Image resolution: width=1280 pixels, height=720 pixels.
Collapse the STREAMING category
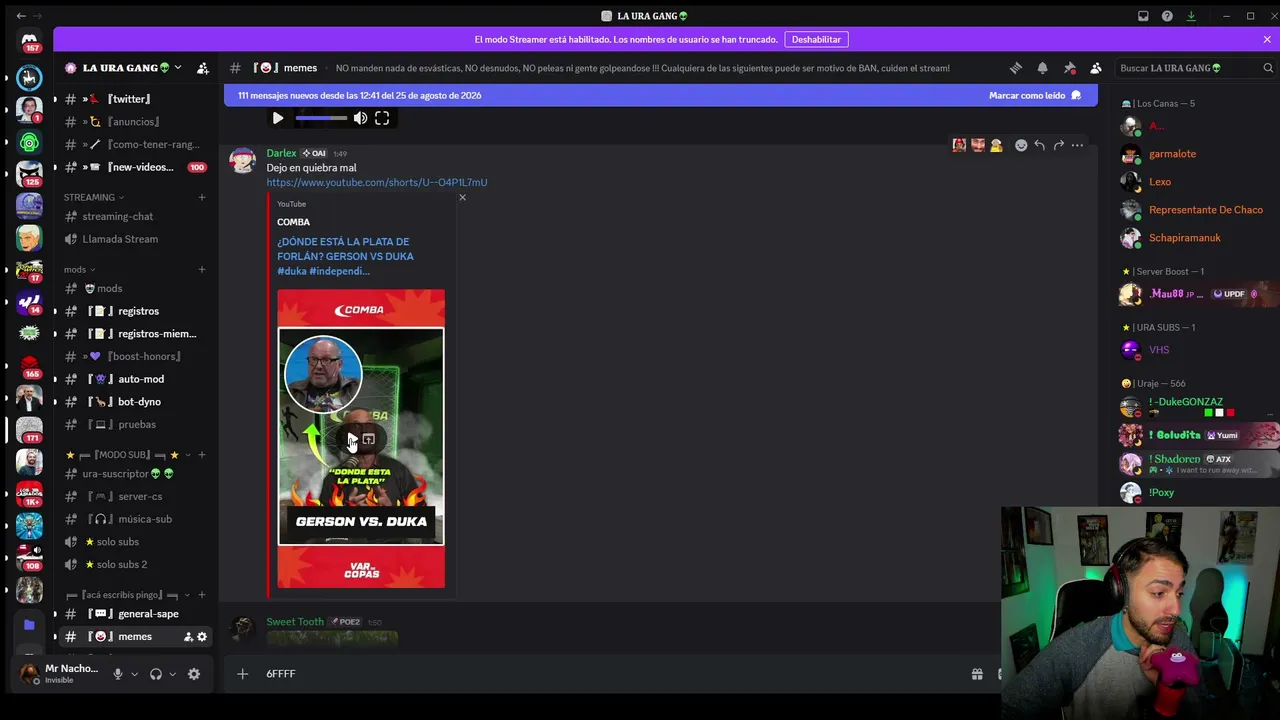(94, 197)
